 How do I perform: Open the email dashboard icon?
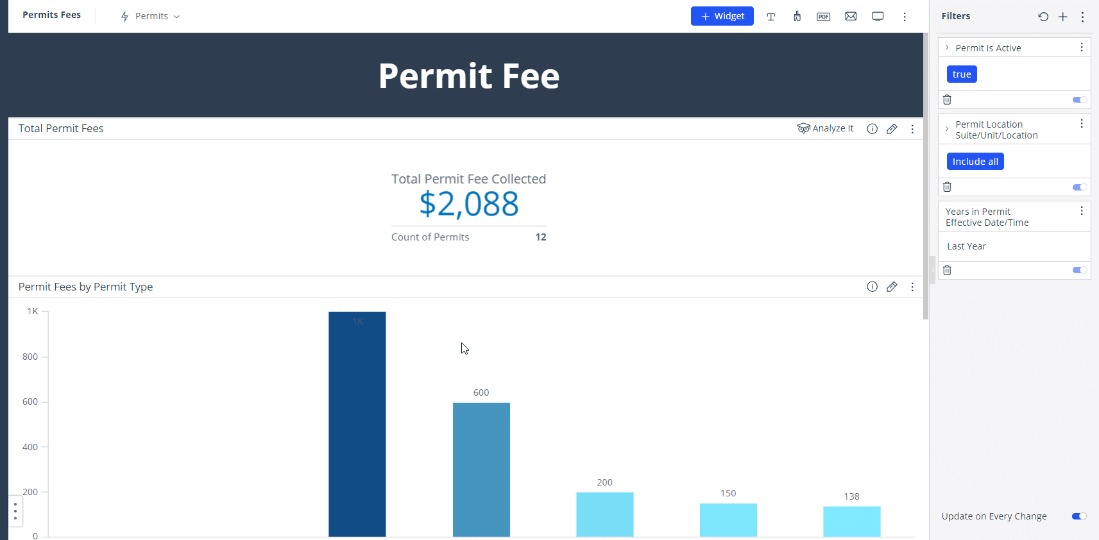(851, 16)
